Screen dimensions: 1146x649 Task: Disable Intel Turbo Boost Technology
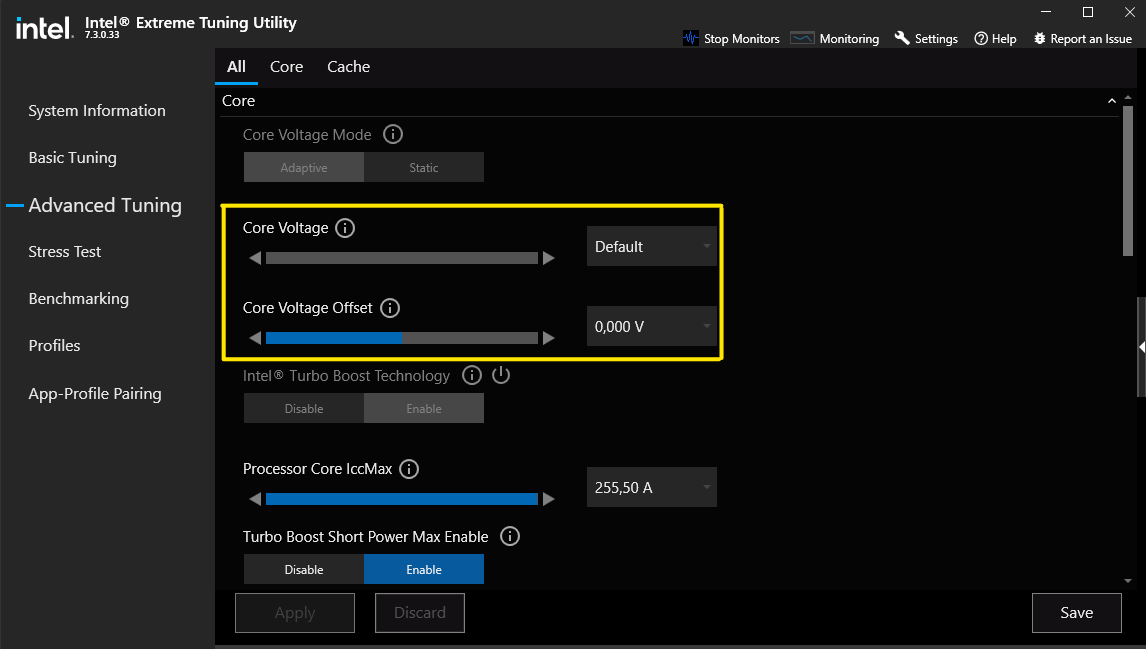click(x=304, y=409)
